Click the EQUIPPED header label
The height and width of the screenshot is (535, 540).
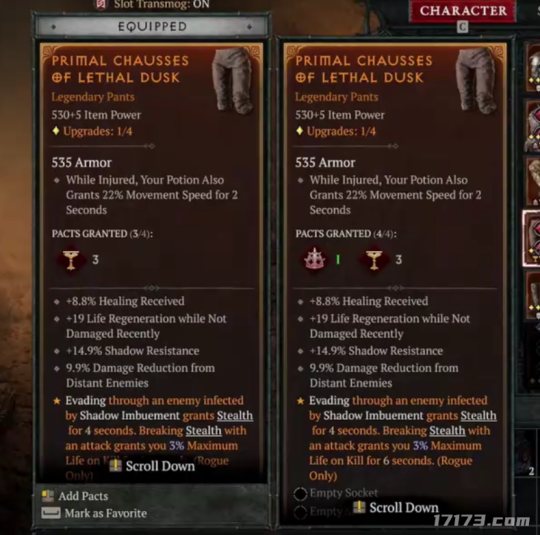coord(152,27)
